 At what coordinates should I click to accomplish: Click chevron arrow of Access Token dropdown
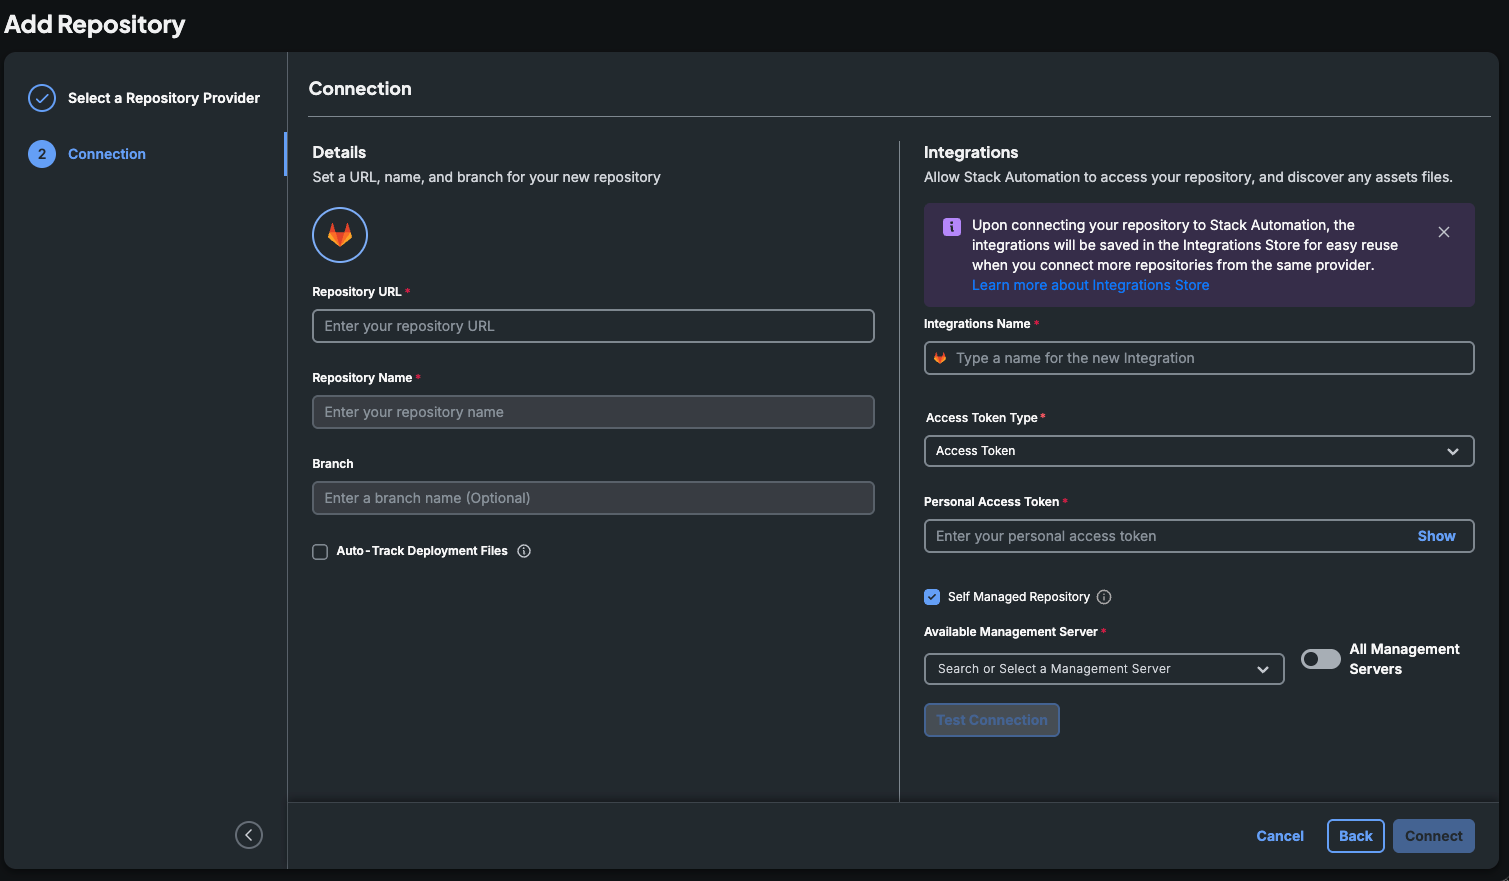(1453, 451)
